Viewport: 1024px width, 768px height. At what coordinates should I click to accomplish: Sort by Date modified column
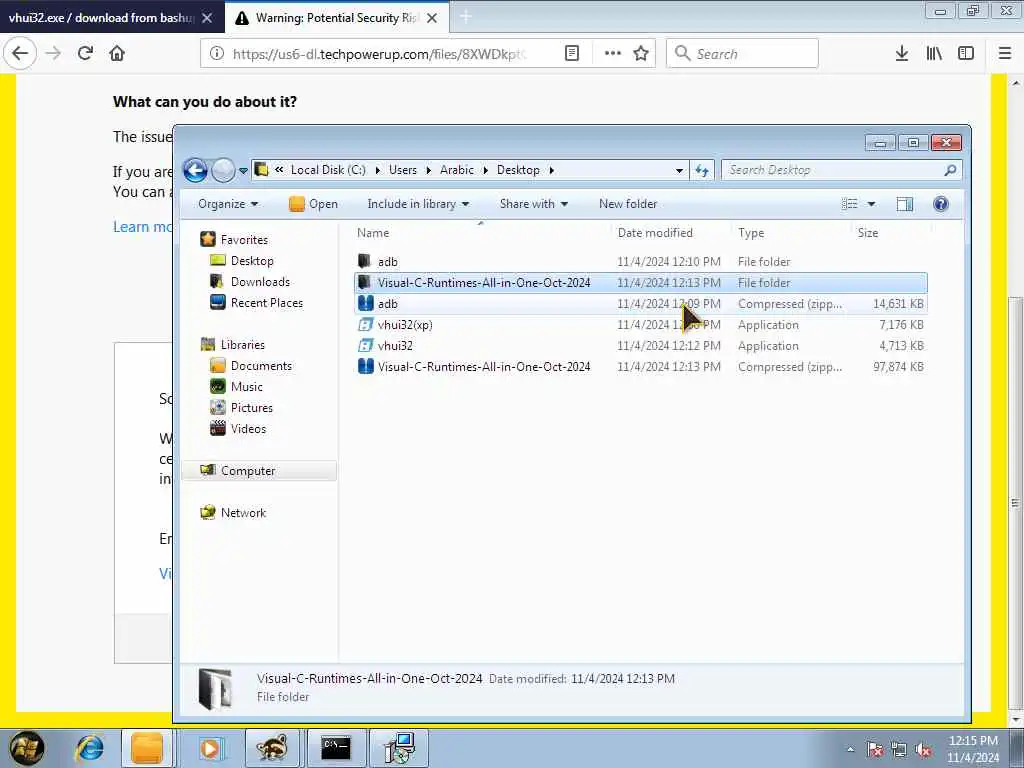pos(672,232)
